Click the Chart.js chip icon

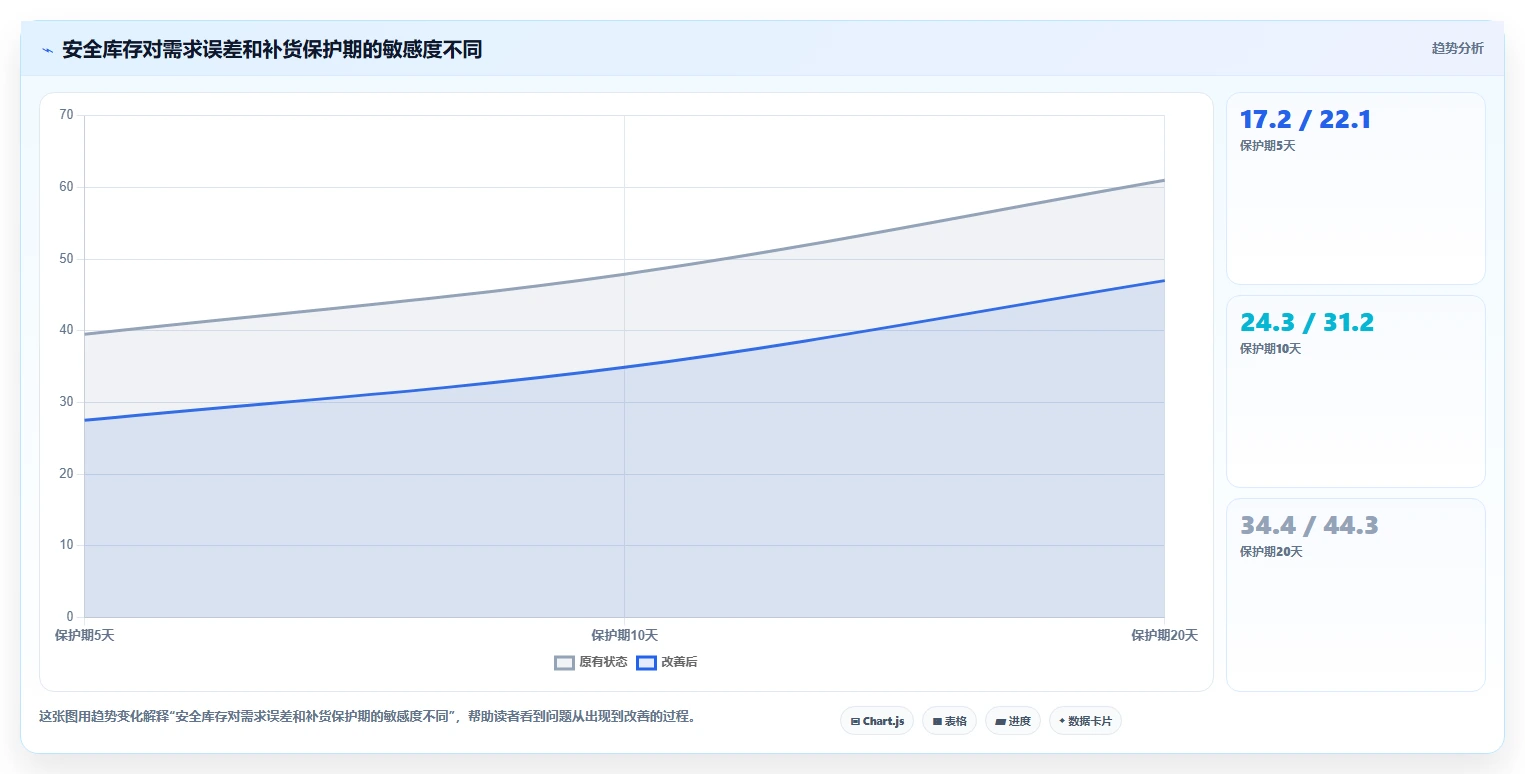(855, 721)
